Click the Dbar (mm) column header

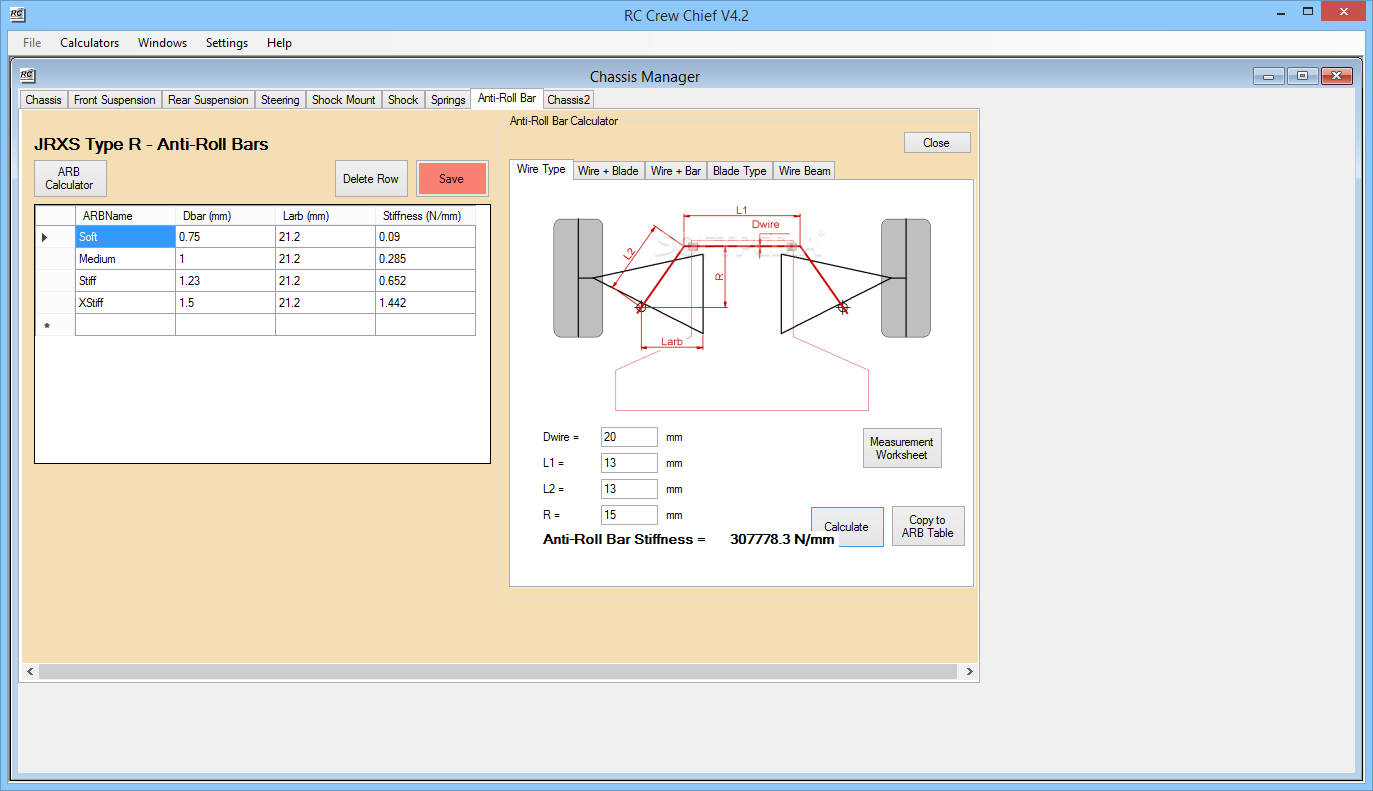click(x=225, y=216)
